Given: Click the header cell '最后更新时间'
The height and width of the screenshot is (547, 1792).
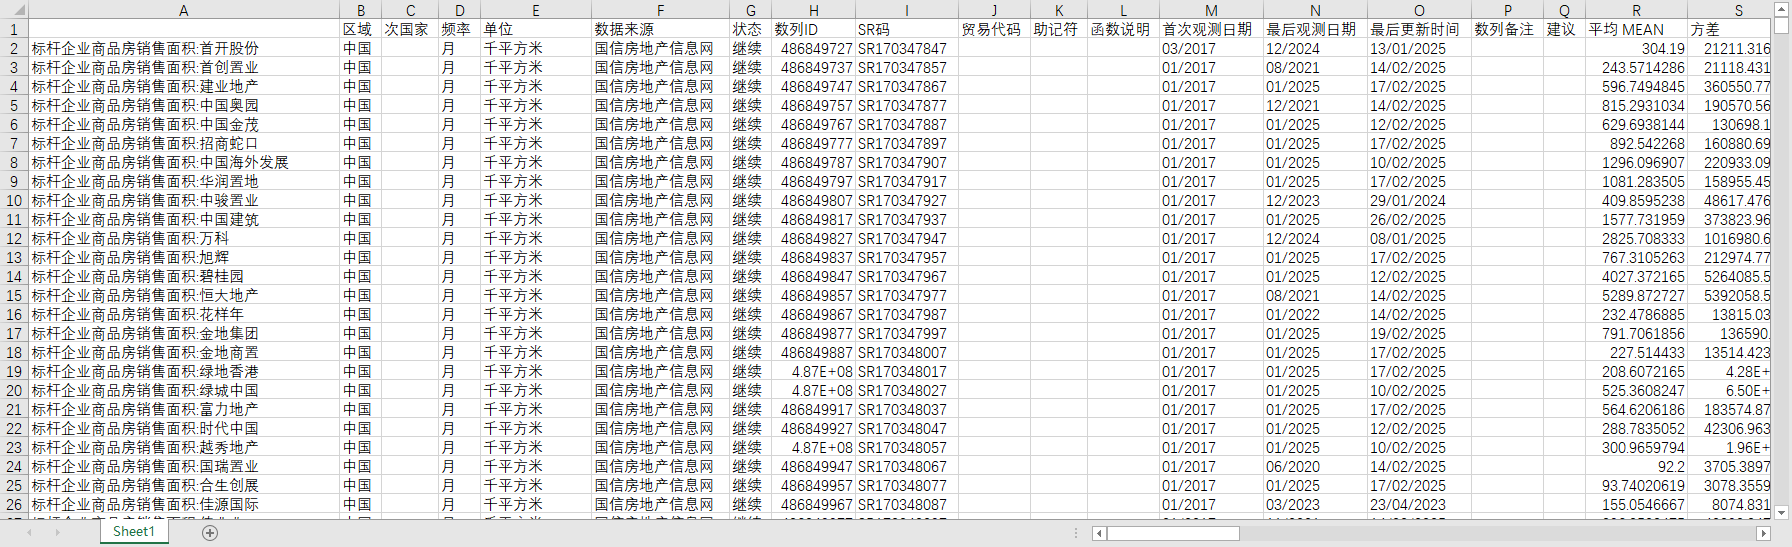Looking at the screenshot, I should click(1419, 29).
